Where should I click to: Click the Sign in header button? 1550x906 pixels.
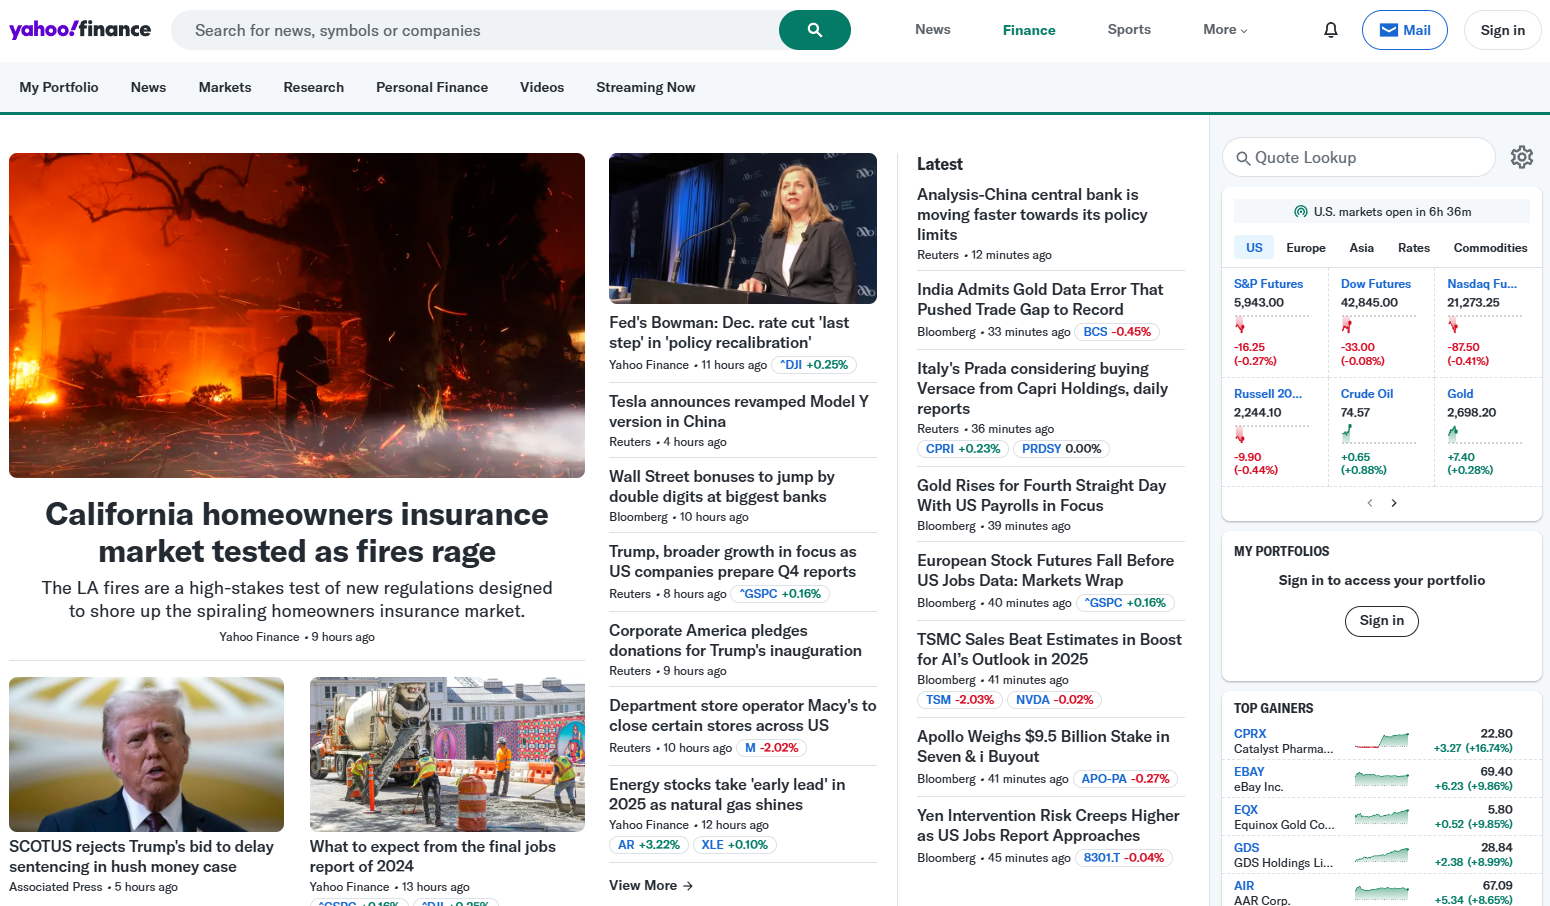pyautogui.click(x=1502, y=30)
